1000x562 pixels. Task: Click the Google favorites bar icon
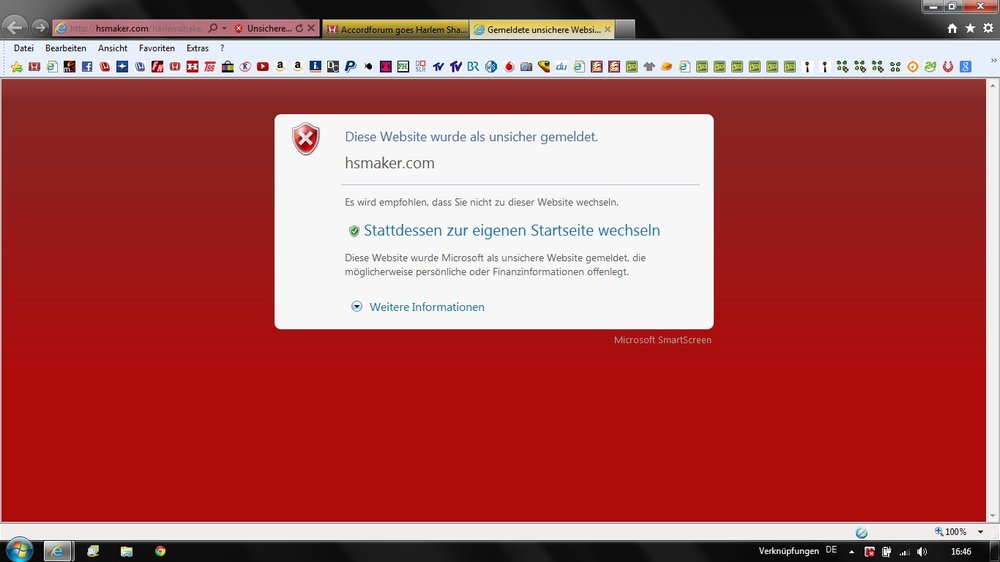click(x=965, y=67)
